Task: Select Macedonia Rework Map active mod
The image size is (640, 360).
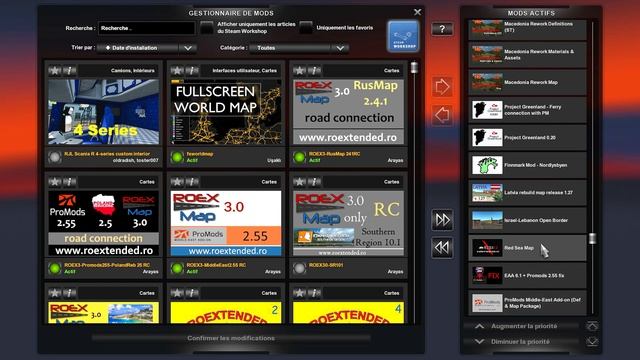Action: click(x=527, y=82)
